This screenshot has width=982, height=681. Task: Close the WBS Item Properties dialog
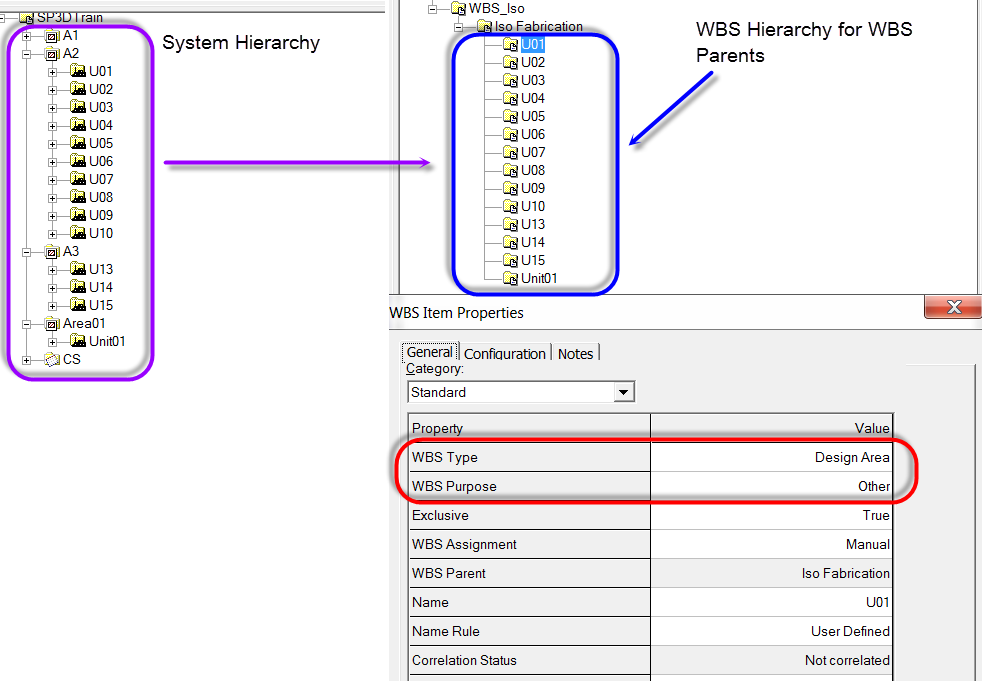[x=953, y=307]
